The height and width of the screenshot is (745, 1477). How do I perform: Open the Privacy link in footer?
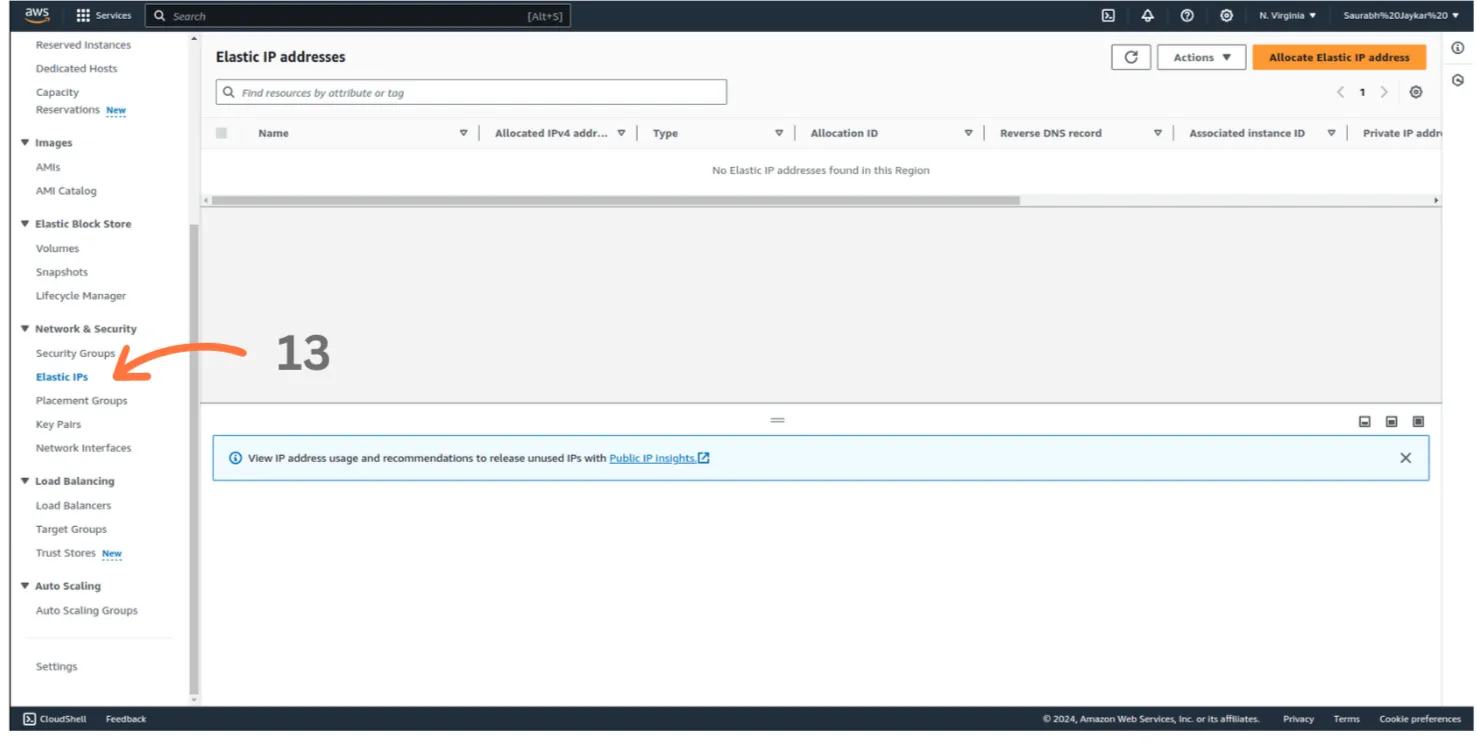[1298, 719]
